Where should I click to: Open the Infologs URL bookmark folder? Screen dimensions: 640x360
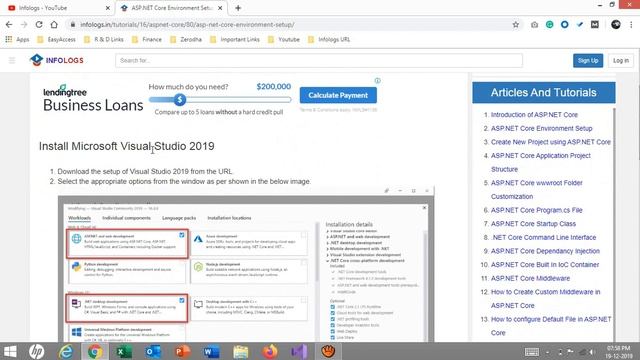[x=329, y=40]
